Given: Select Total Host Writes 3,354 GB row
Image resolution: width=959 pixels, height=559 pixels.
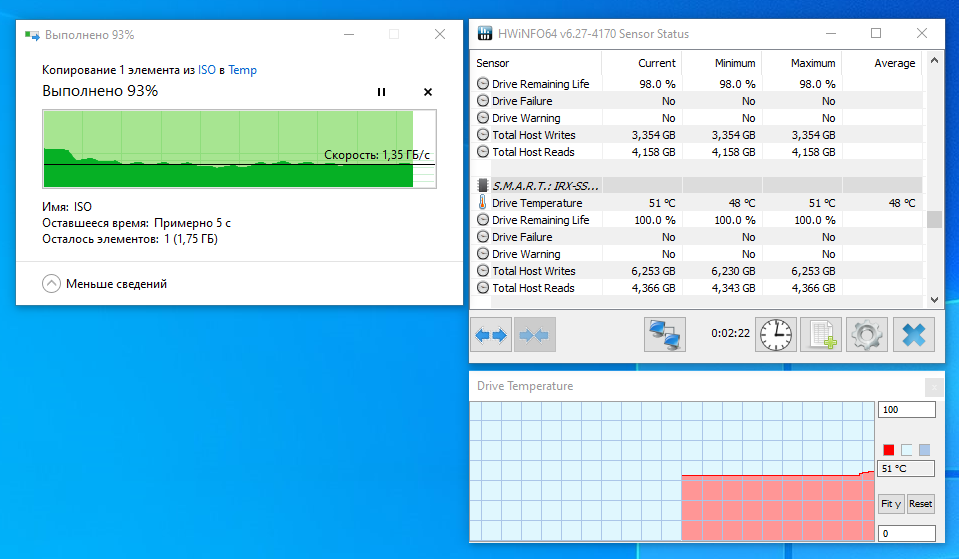Looking at the screenshot, I should pyautogui.click(x=699, y=135).
